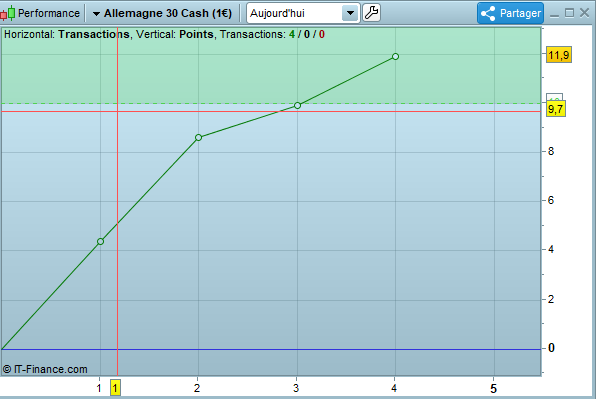Click the Transactions 4 / 0 / 0 summary
The height and width of the screenshot is (399, 596).
pos(272,34)
